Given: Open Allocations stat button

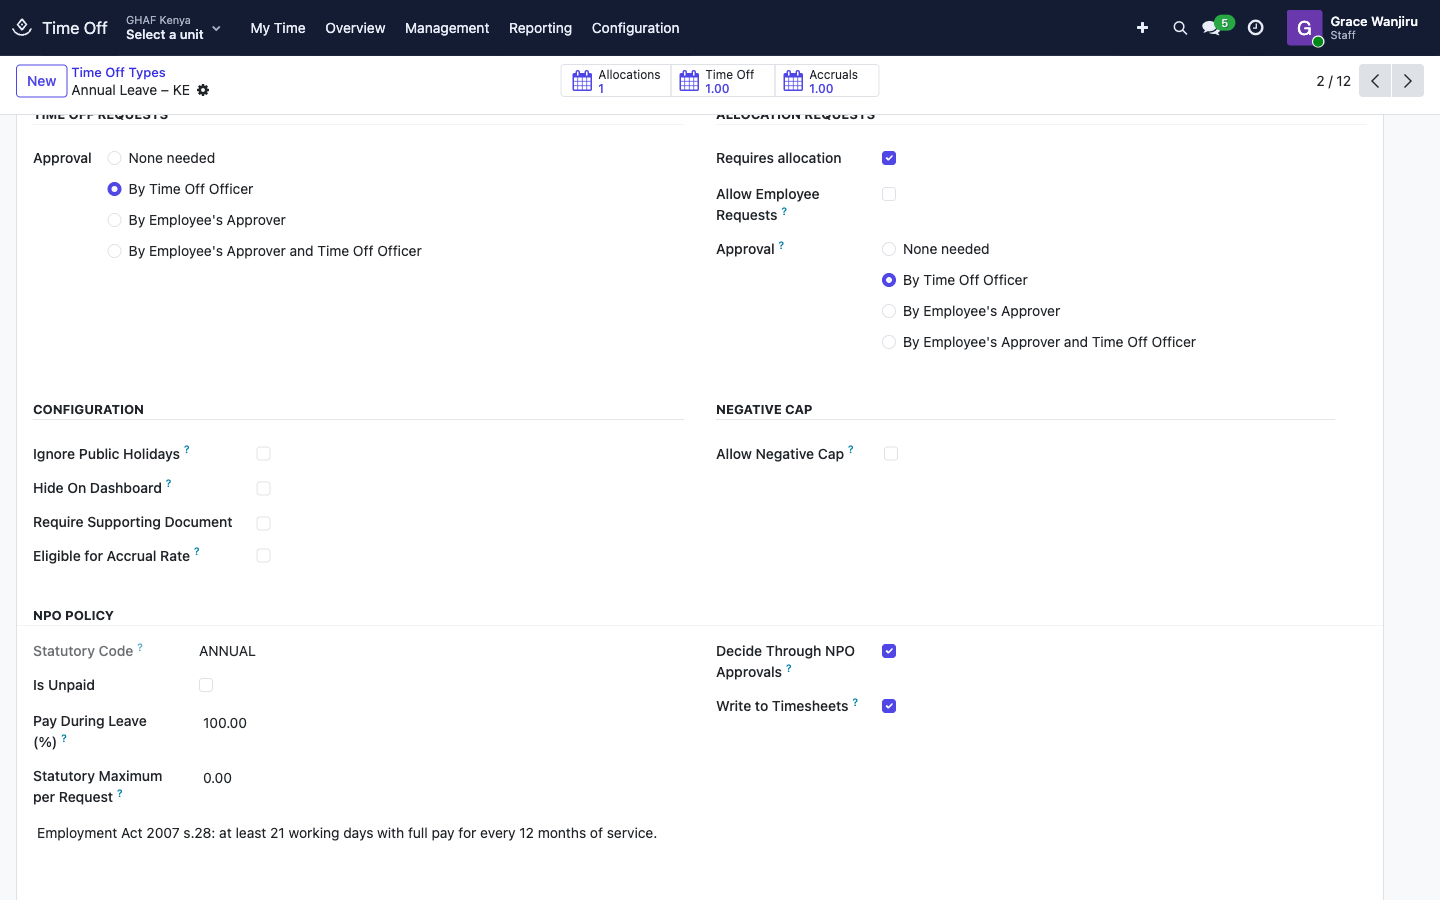Looking at the screenshot, I should point(616,81).
